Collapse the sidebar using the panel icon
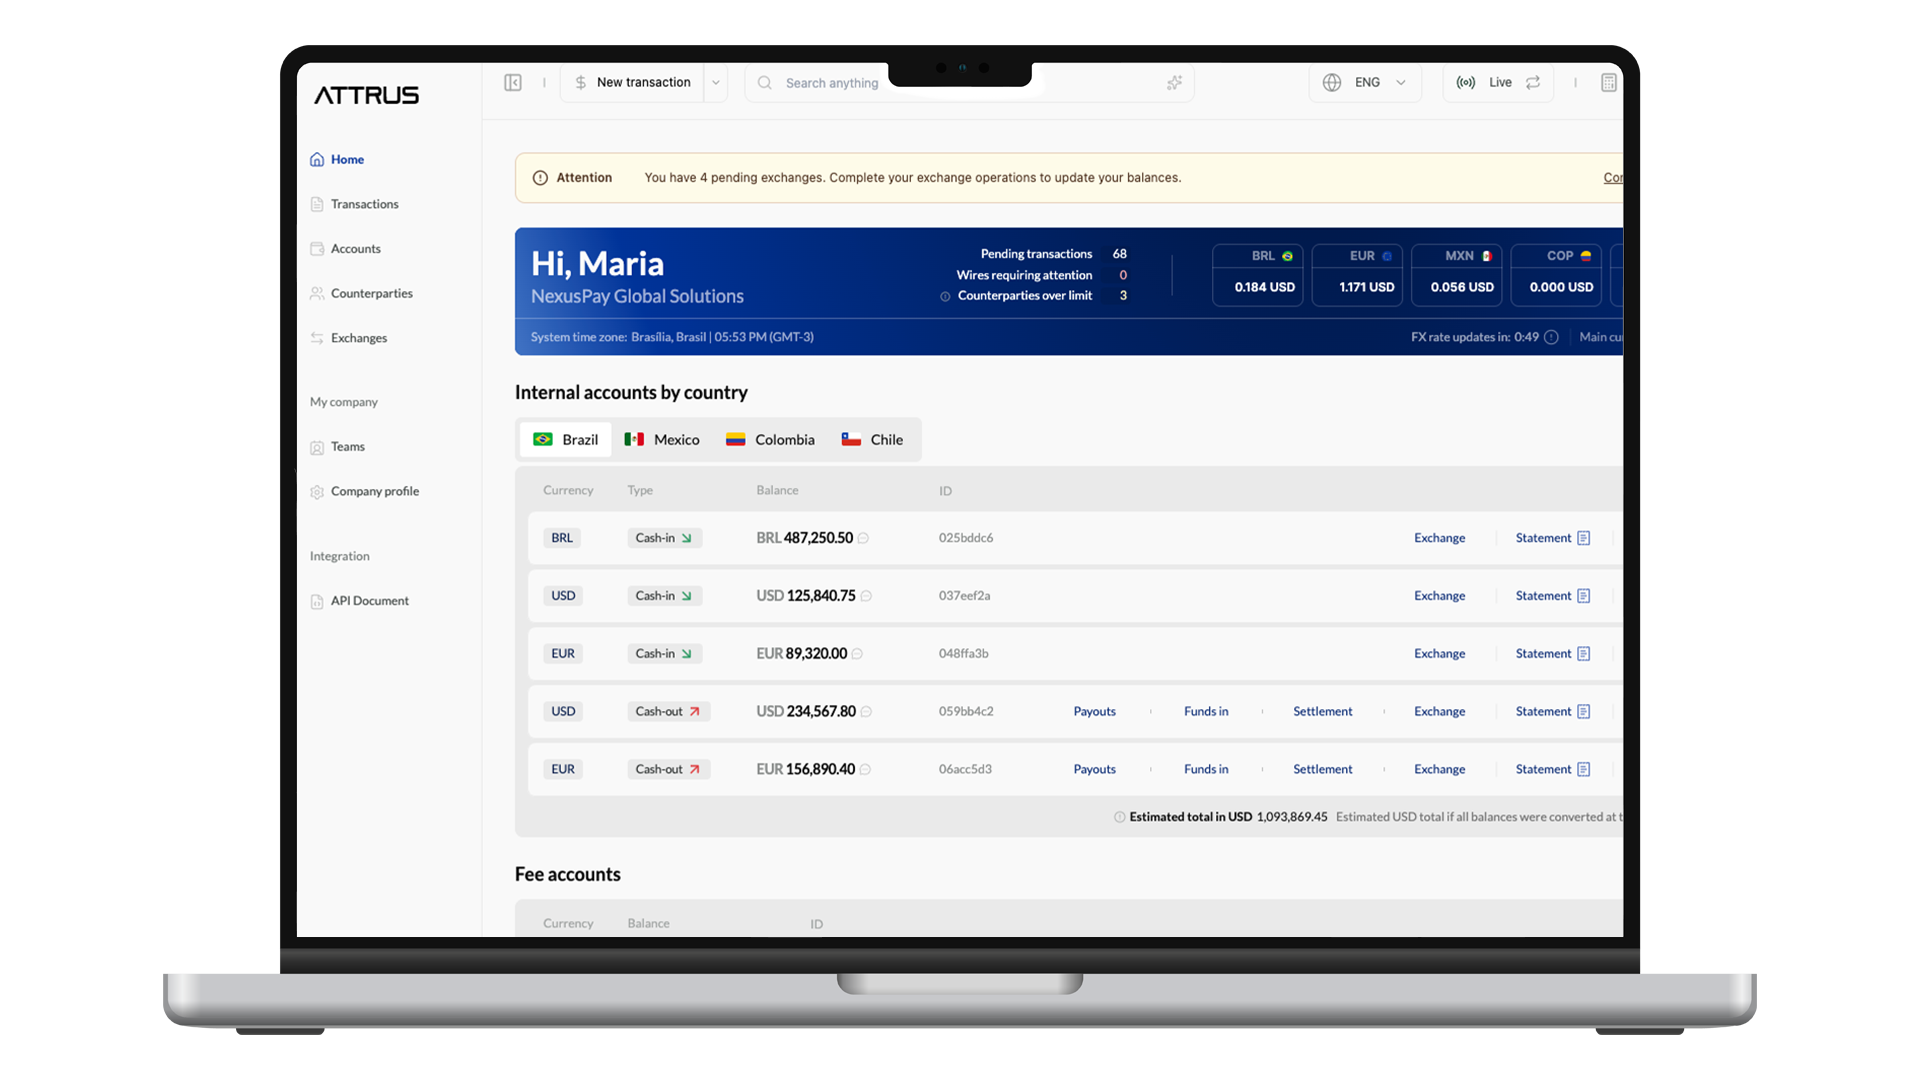 (x=513, y=83)
